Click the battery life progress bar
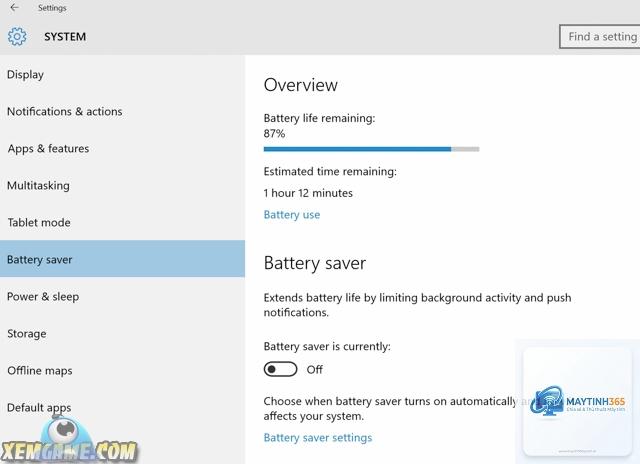 coord(371,149)
